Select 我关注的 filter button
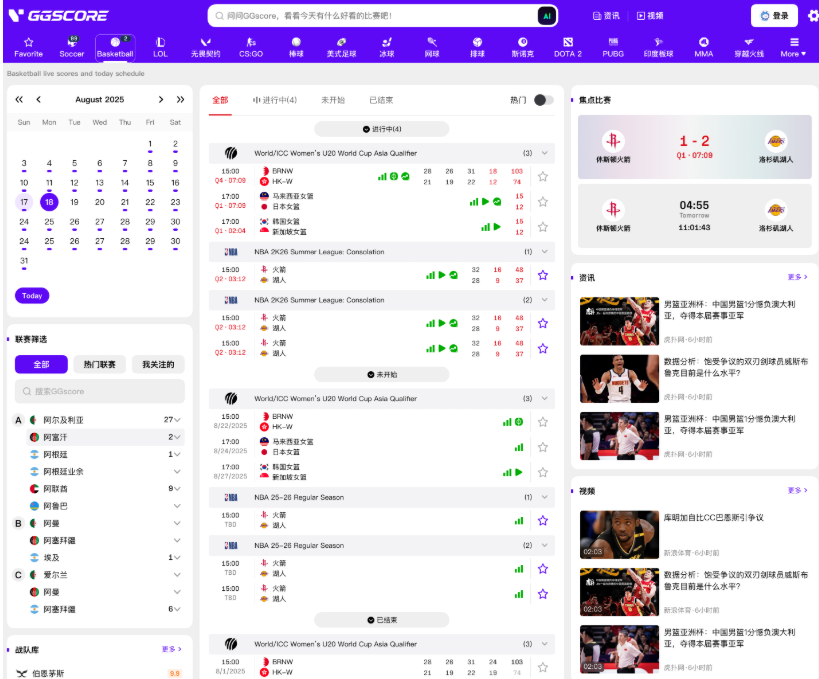 click(x=158, y=365)
